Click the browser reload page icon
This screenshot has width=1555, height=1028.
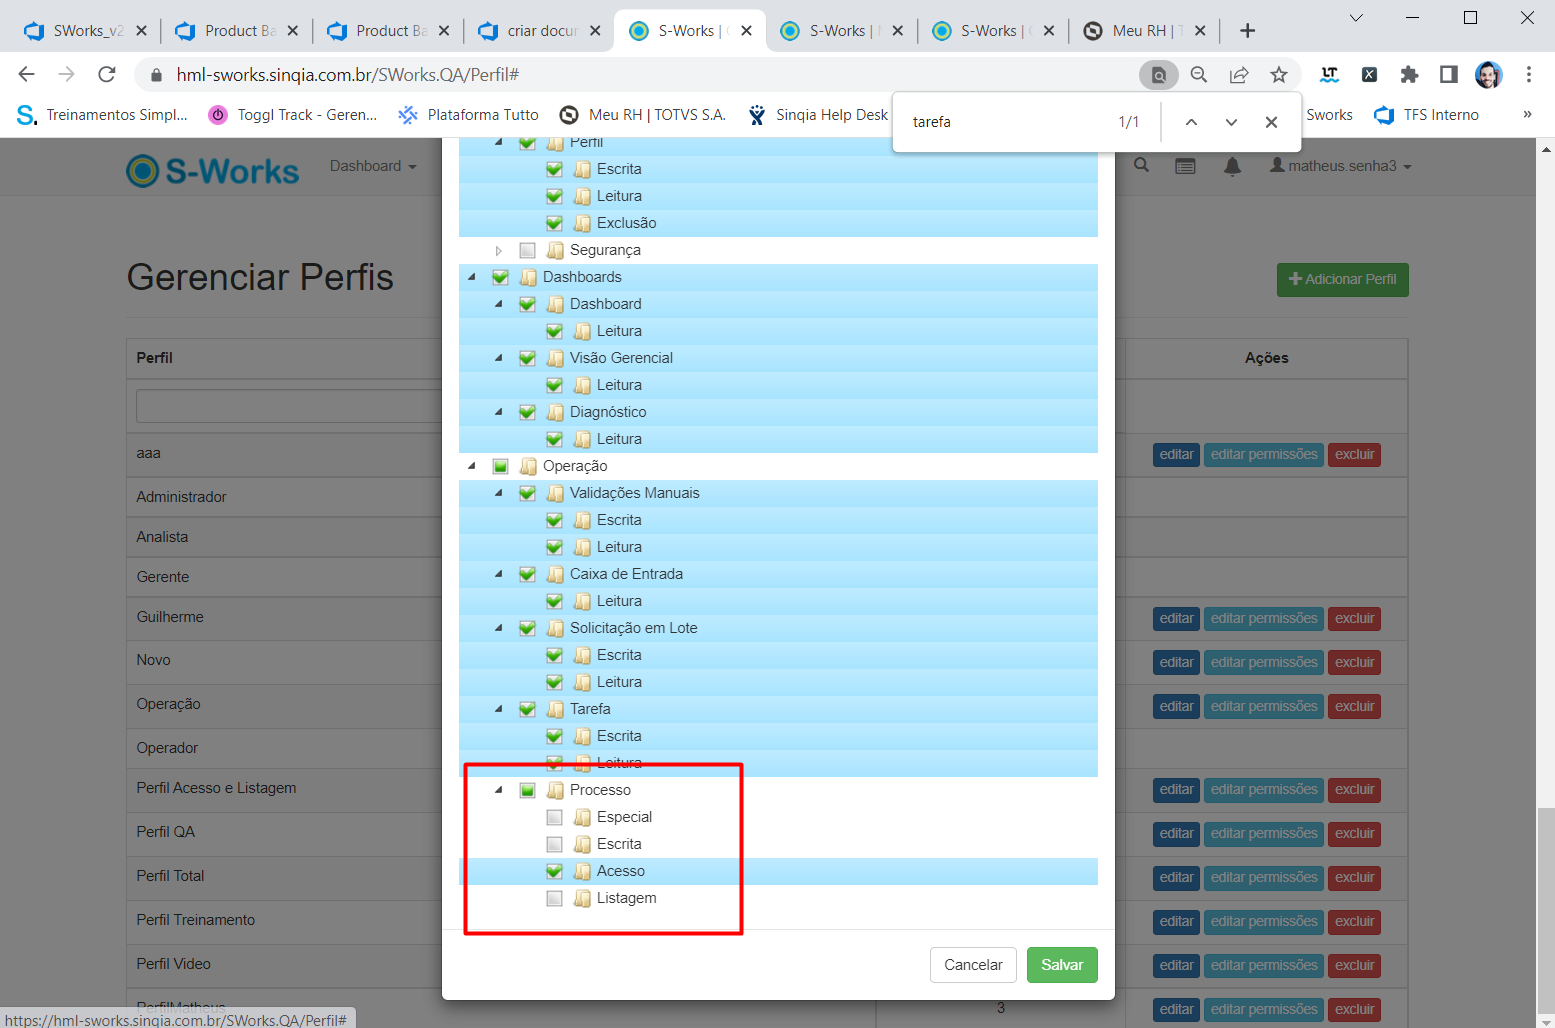tap(106, 74)
